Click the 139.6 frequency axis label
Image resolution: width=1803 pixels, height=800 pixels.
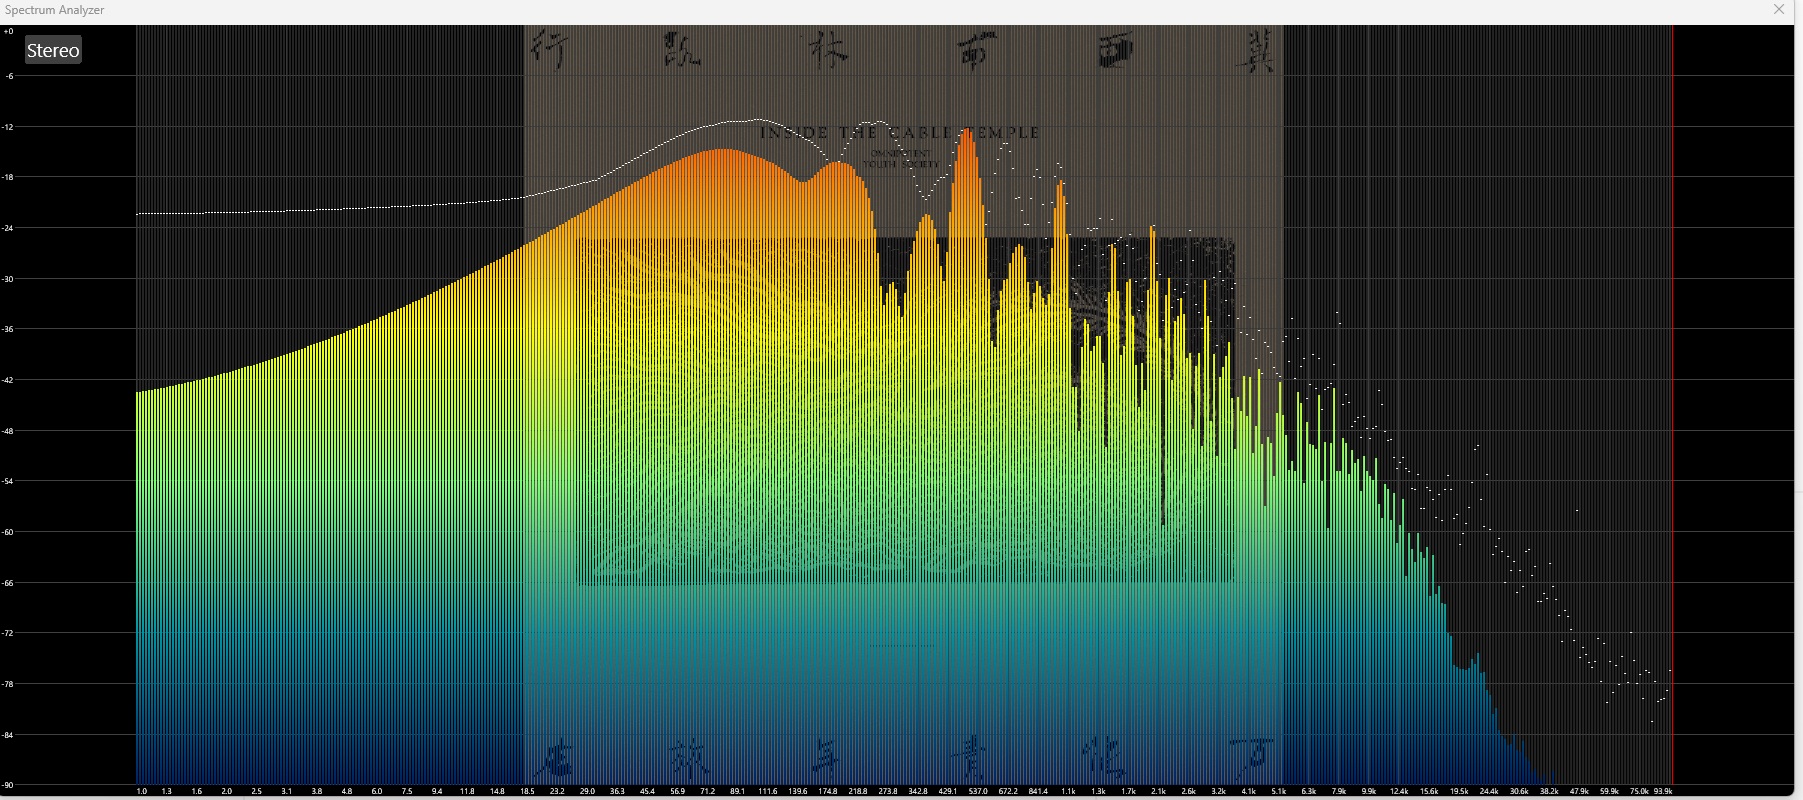[x=797, y=791]
